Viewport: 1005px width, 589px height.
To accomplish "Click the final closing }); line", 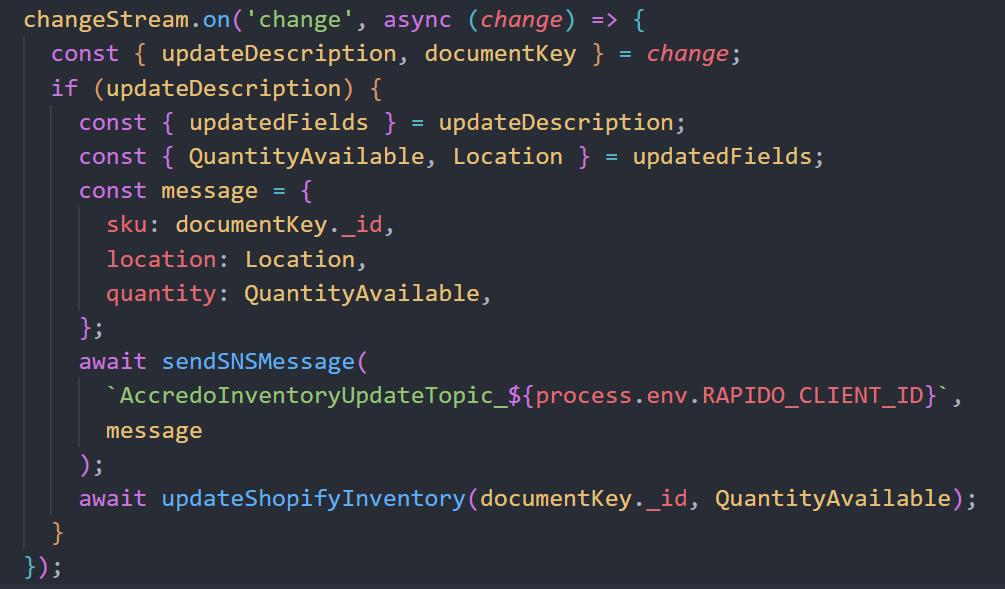I will click(x=43, y=566).
